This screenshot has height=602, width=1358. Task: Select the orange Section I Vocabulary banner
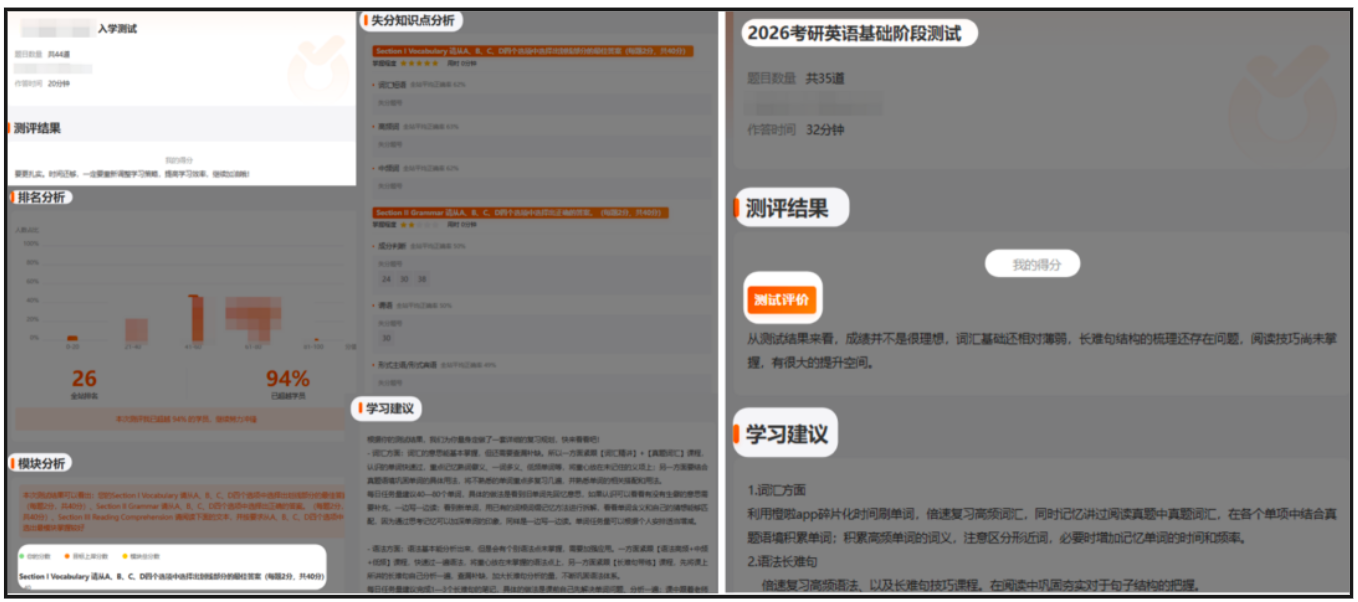tap(531, 50)
